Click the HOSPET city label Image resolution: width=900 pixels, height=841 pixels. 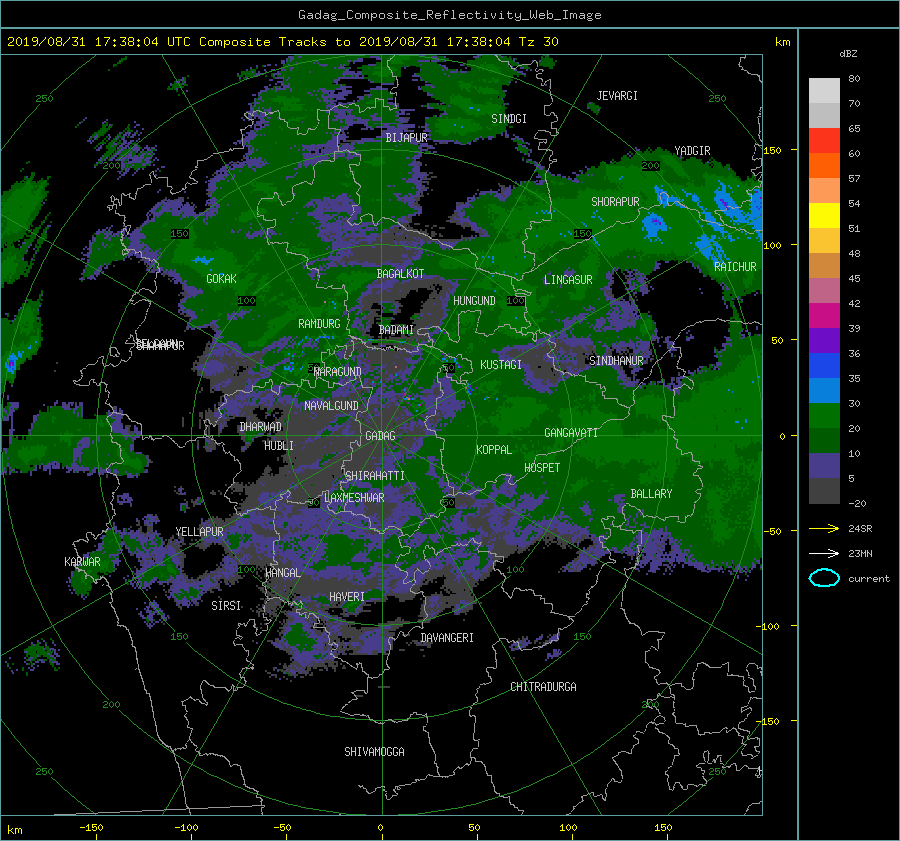542,468
